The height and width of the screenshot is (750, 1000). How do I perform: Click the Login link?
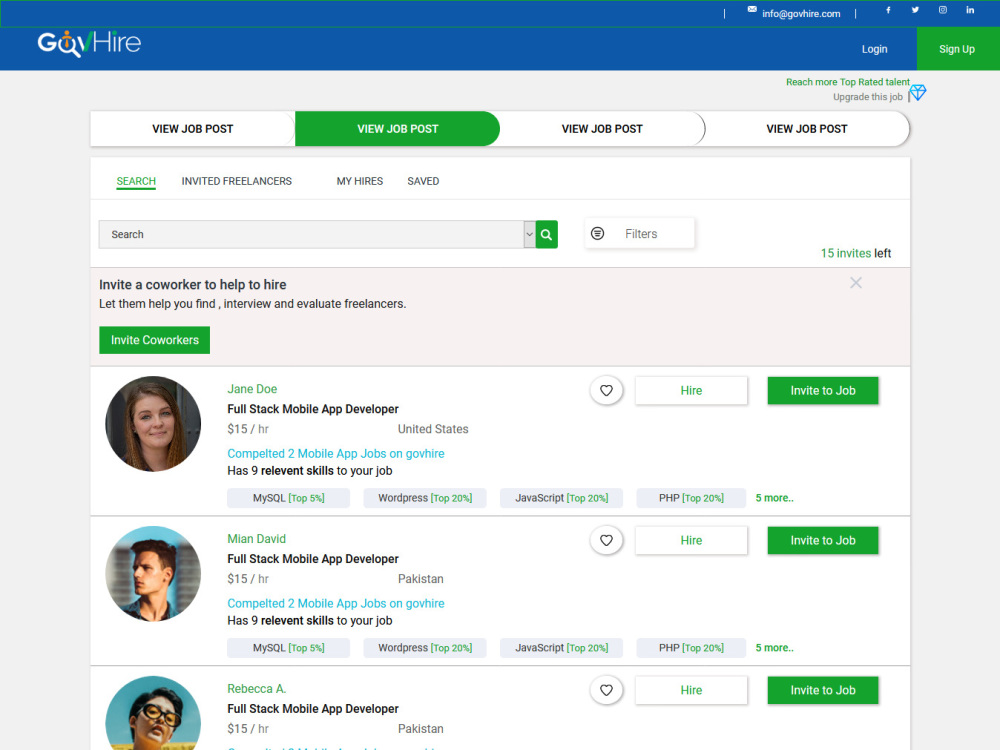point(874,49)
